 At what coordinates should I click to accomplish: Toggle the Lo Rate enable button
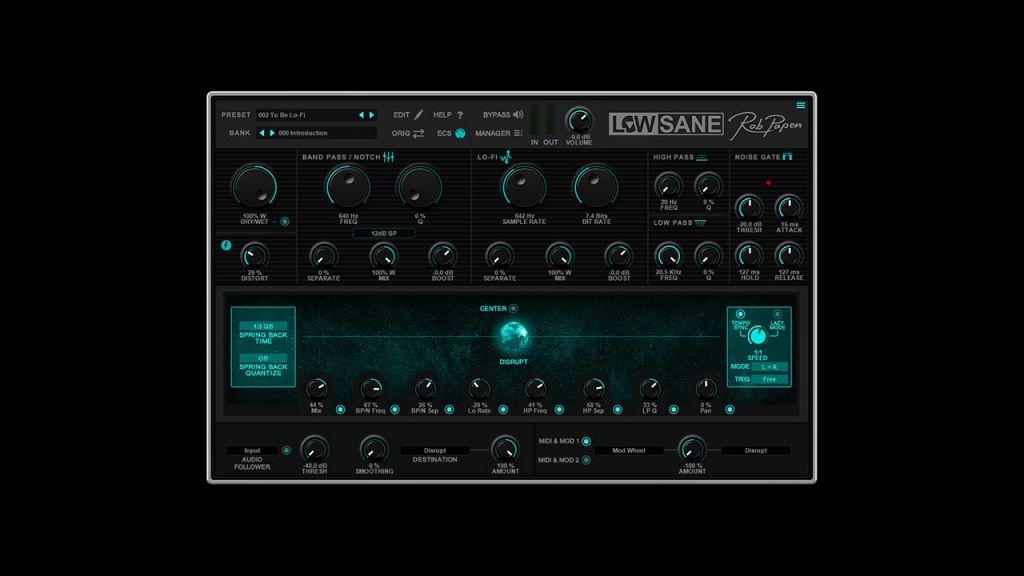coord(503,409)
